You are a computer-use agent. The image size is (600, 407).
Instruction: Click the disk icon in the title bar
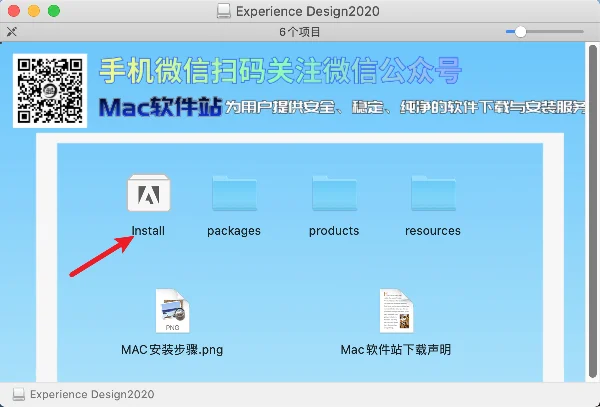point(223,11)
